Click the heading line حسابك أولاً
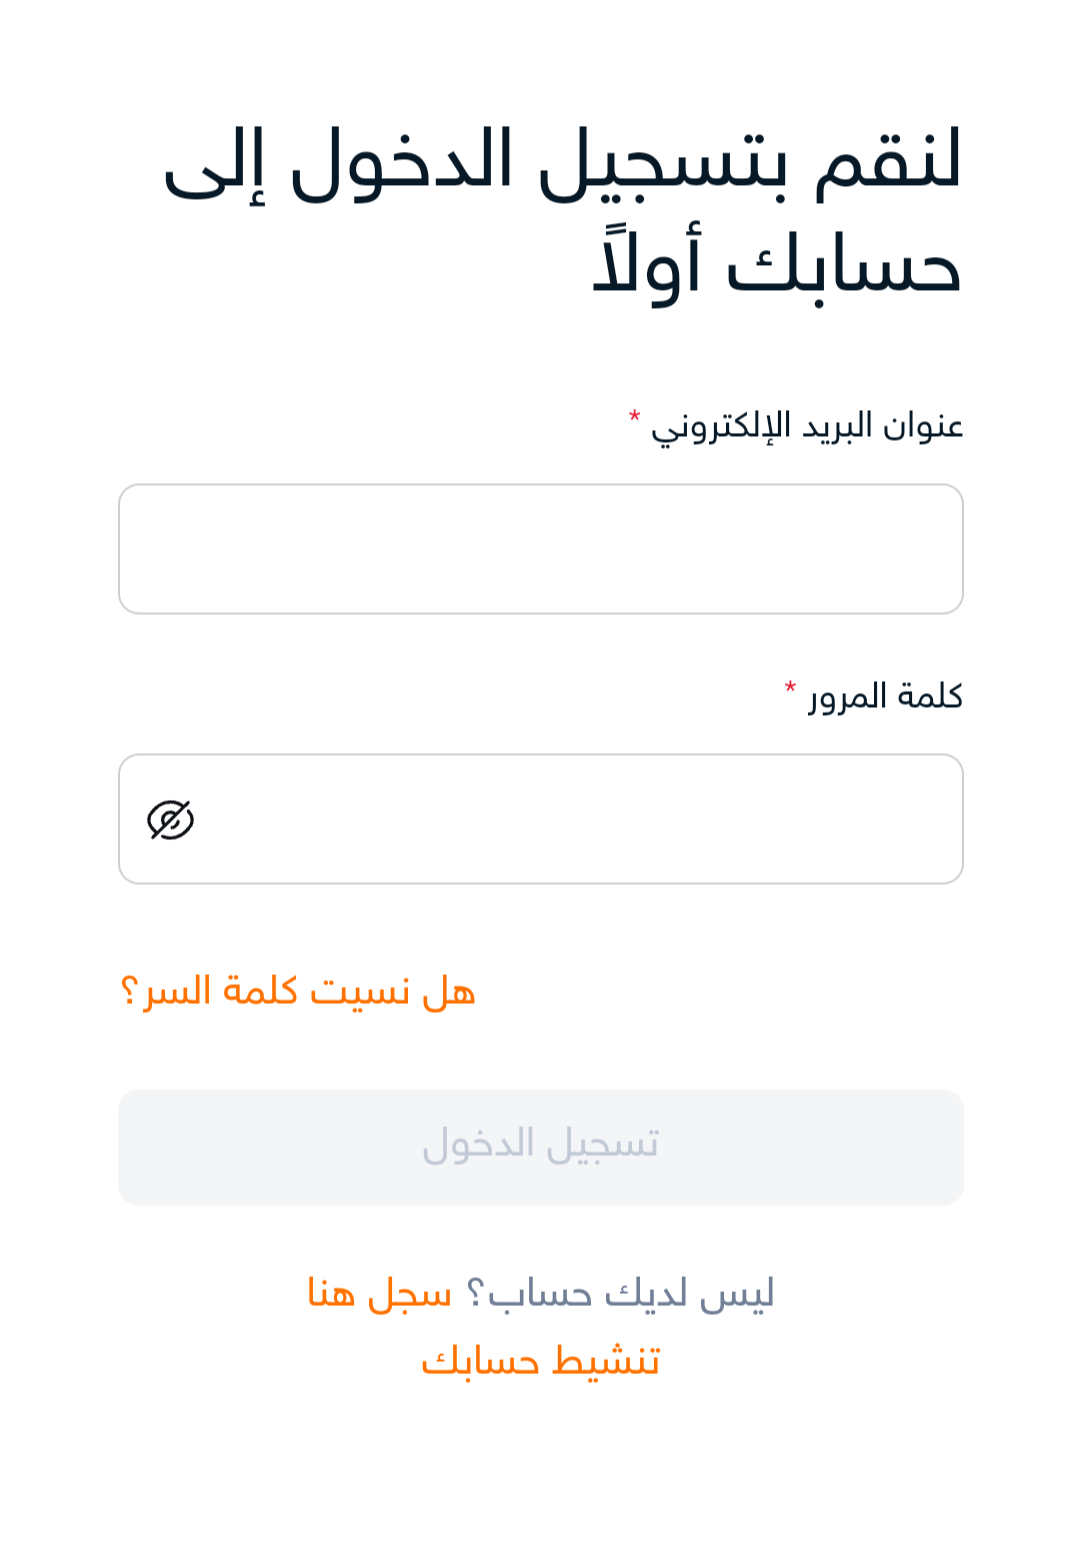1080x1548 pixels. pos(777,264)
